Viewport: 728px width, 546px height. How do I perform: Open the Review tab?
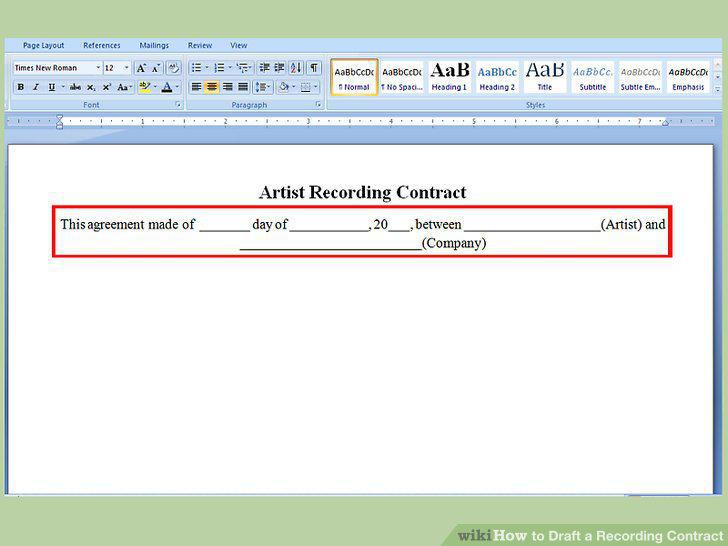coord(200,45)
